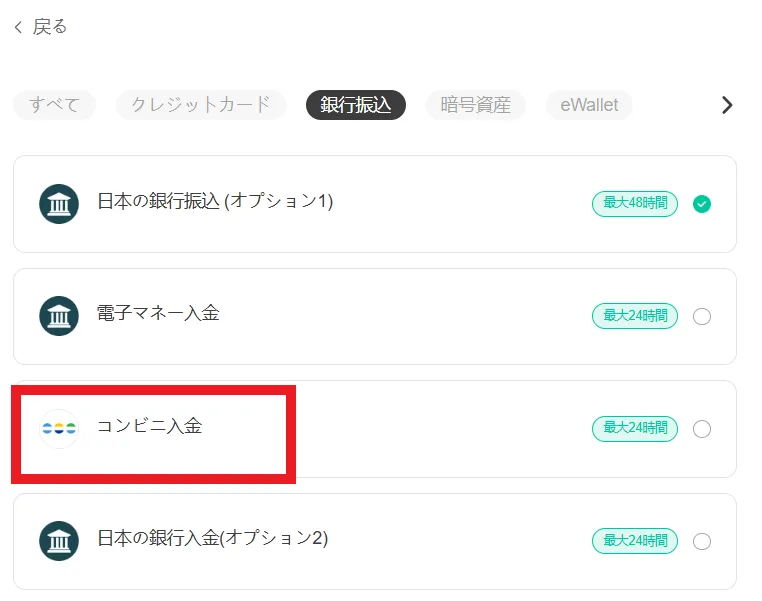Open the クレジットカード tab
This screenshot has height=601, width=762.
(x=201, y=105)
